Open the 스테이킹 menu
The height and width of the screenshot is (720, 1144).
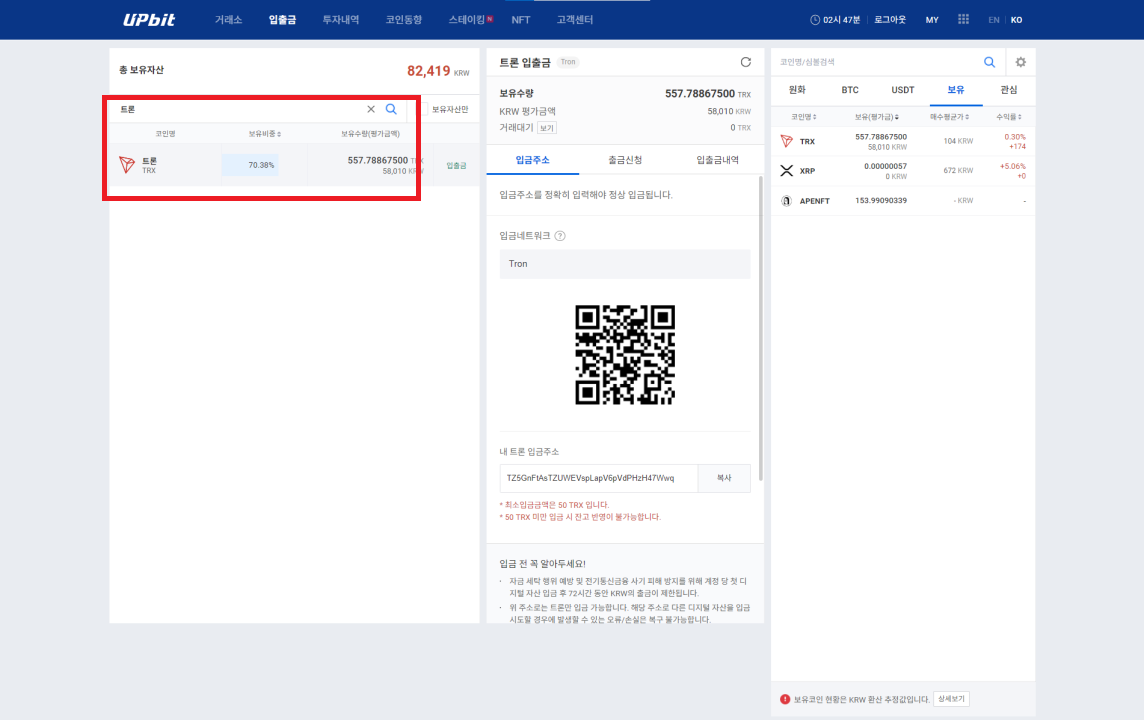(467, 20)
